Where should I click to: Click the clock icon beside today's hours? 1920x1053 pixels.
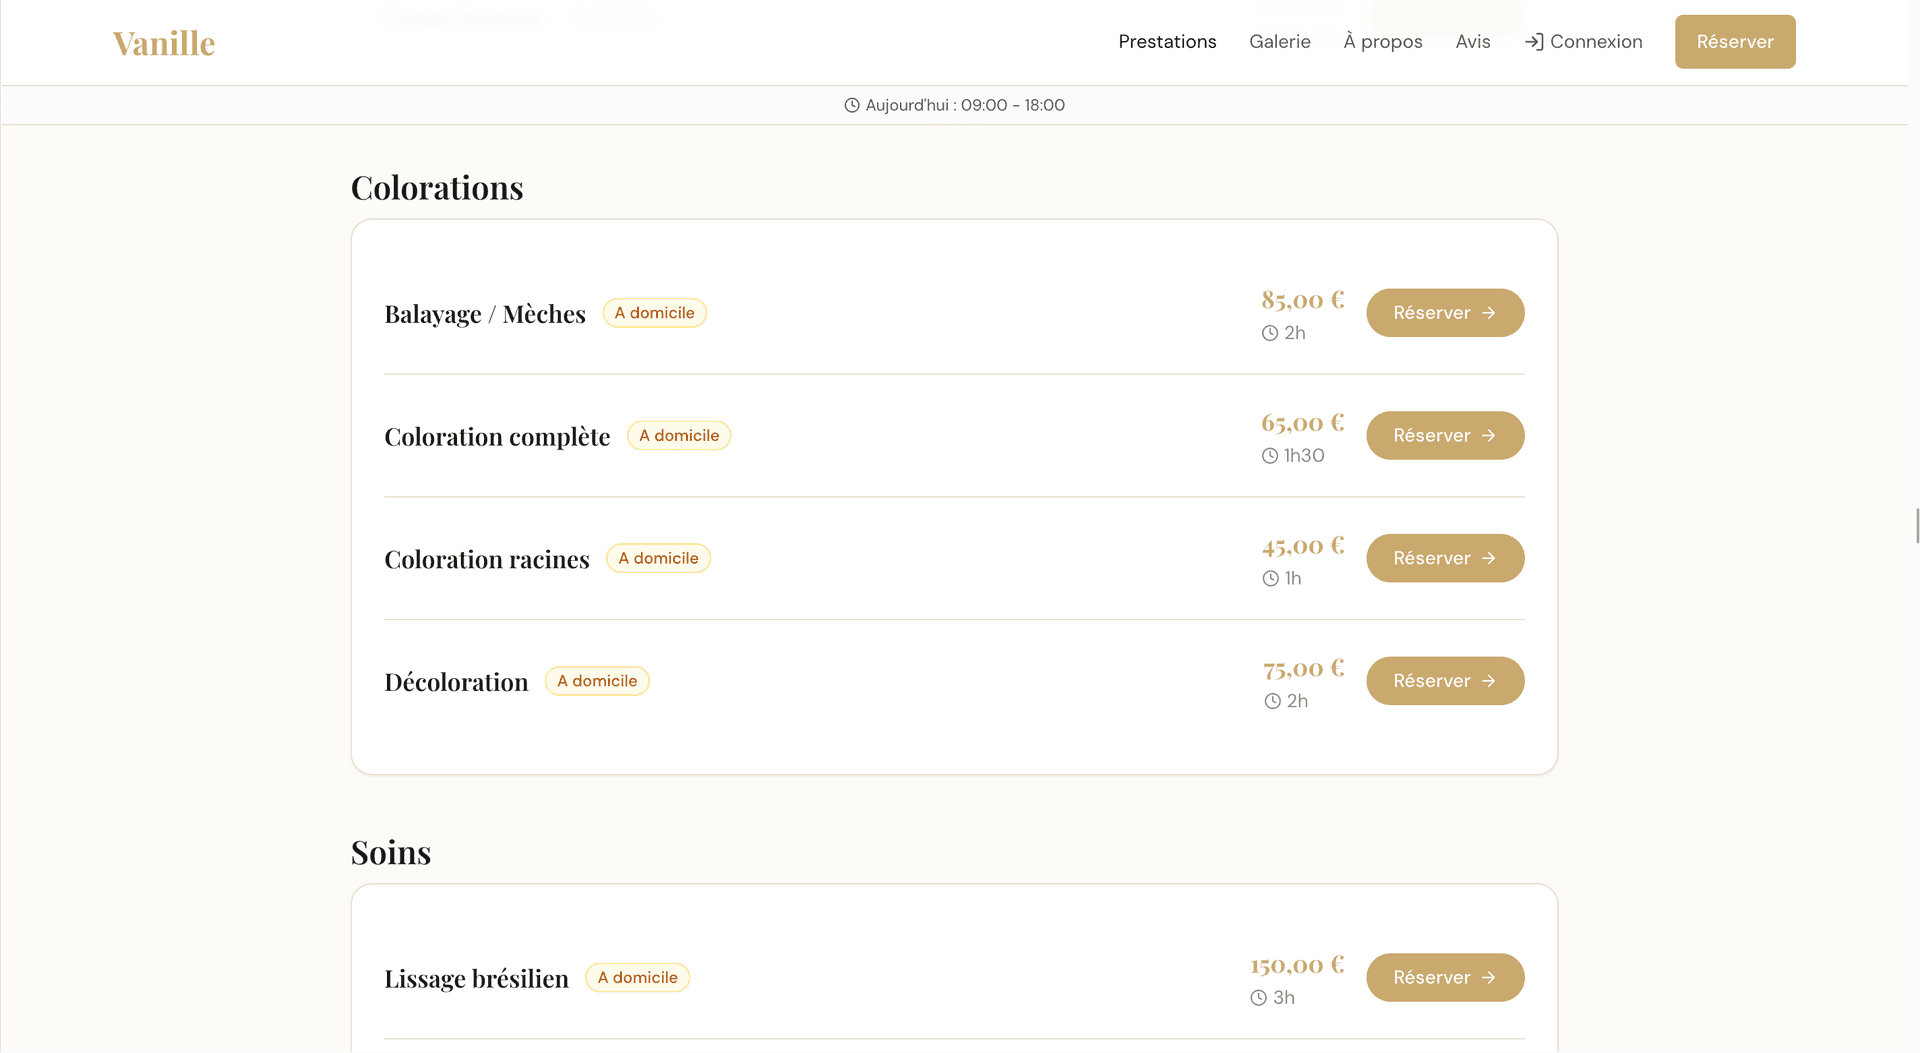(x=852, y=105)
